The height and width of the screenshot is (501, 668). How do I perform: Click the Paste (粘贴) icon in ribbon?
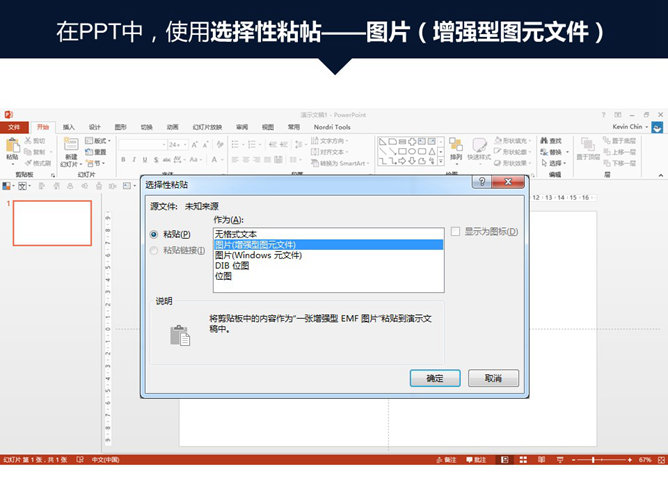[x=12, y=148]
